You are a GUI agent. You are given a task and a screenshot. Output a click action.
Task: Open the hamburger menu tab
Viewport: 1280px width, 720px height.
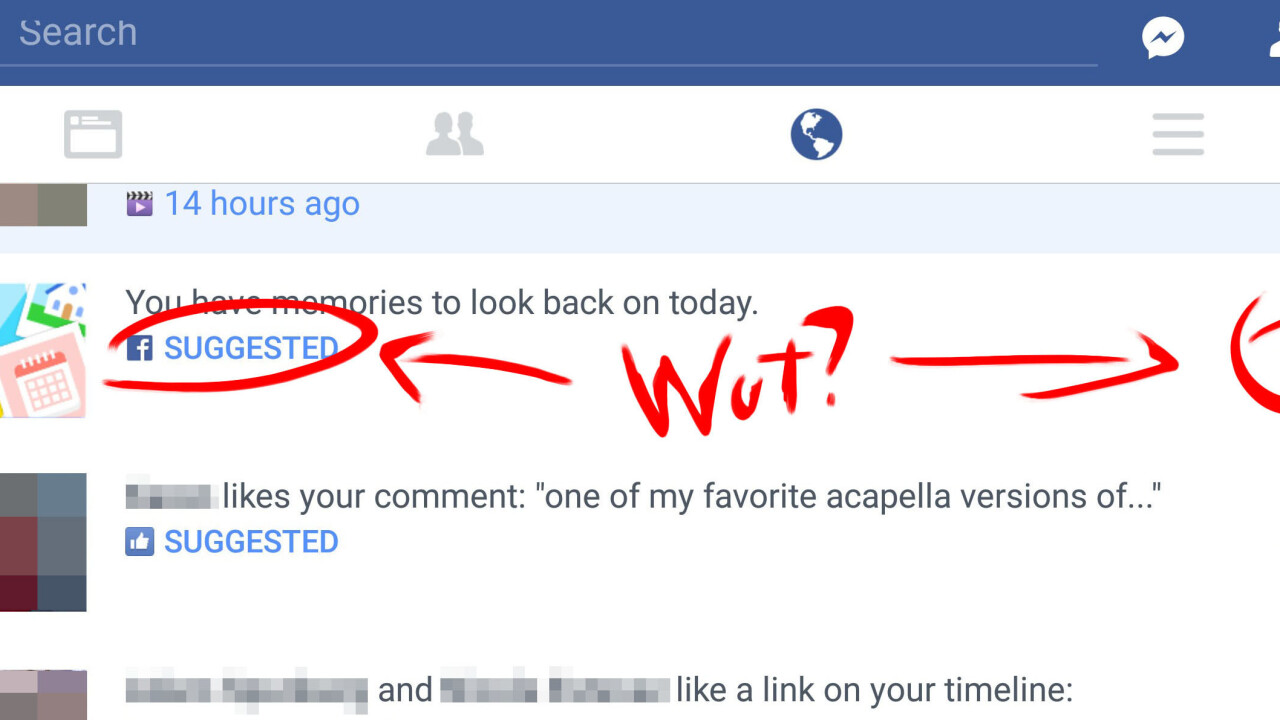(x=1178, y=134)
